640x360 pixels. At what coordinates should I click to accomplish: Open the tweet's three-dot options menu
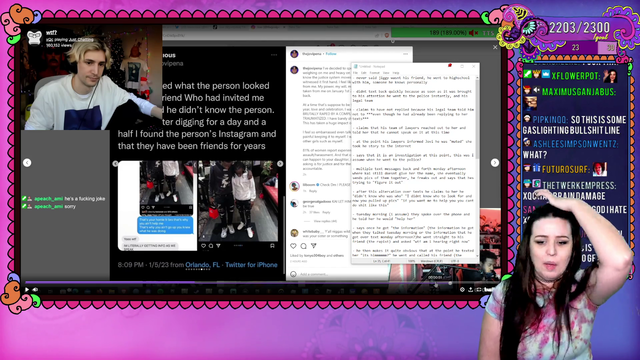coord(274,55)
